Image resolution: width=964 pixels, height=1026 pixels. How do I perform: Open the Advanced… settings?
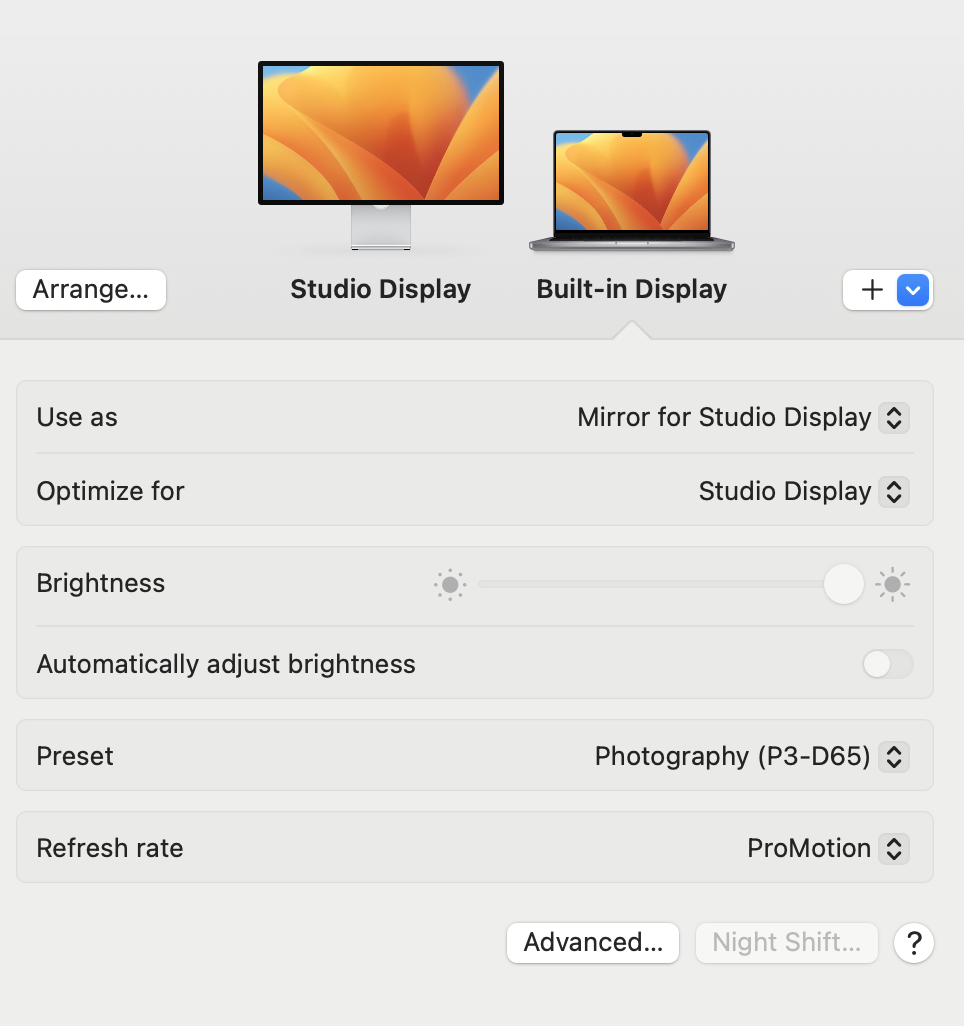(593, 943)
